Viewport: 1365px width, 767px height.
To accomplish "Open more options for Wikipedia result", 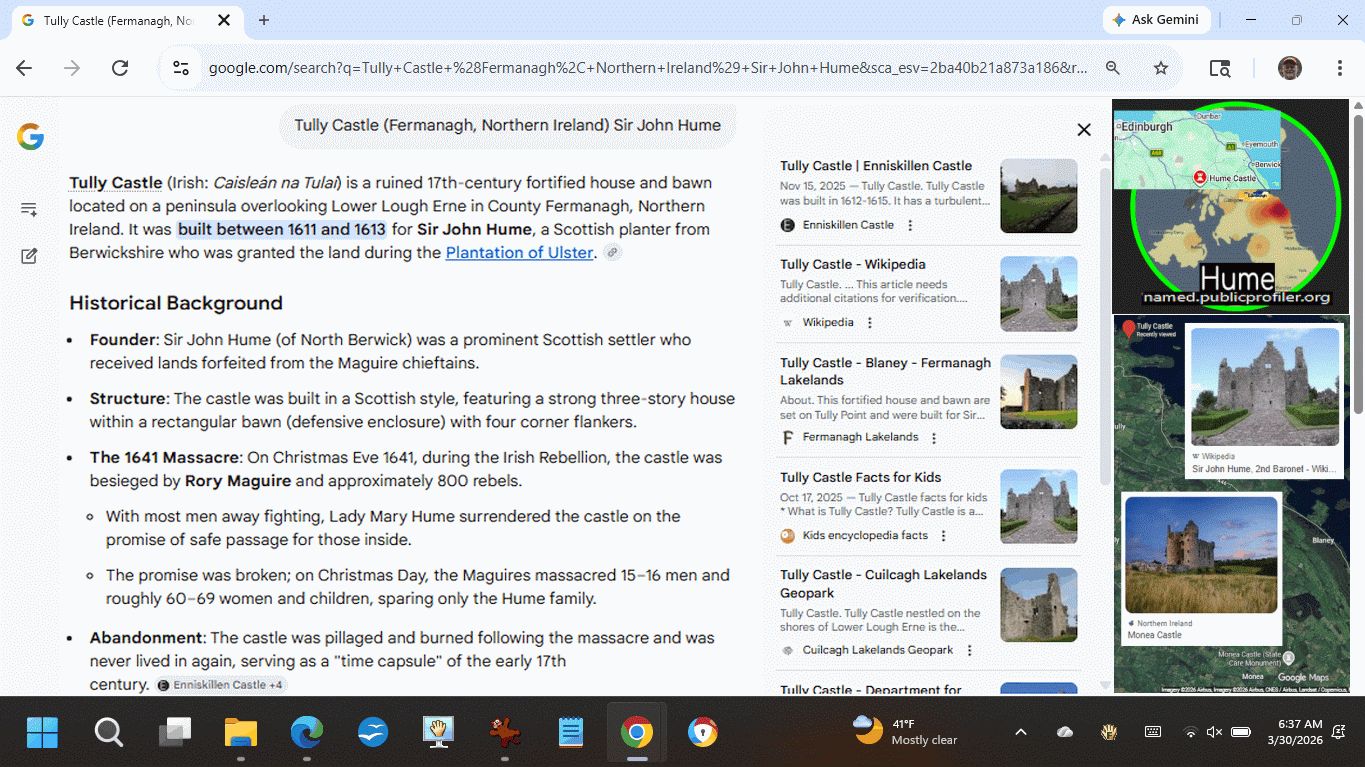I will [870, 323].
